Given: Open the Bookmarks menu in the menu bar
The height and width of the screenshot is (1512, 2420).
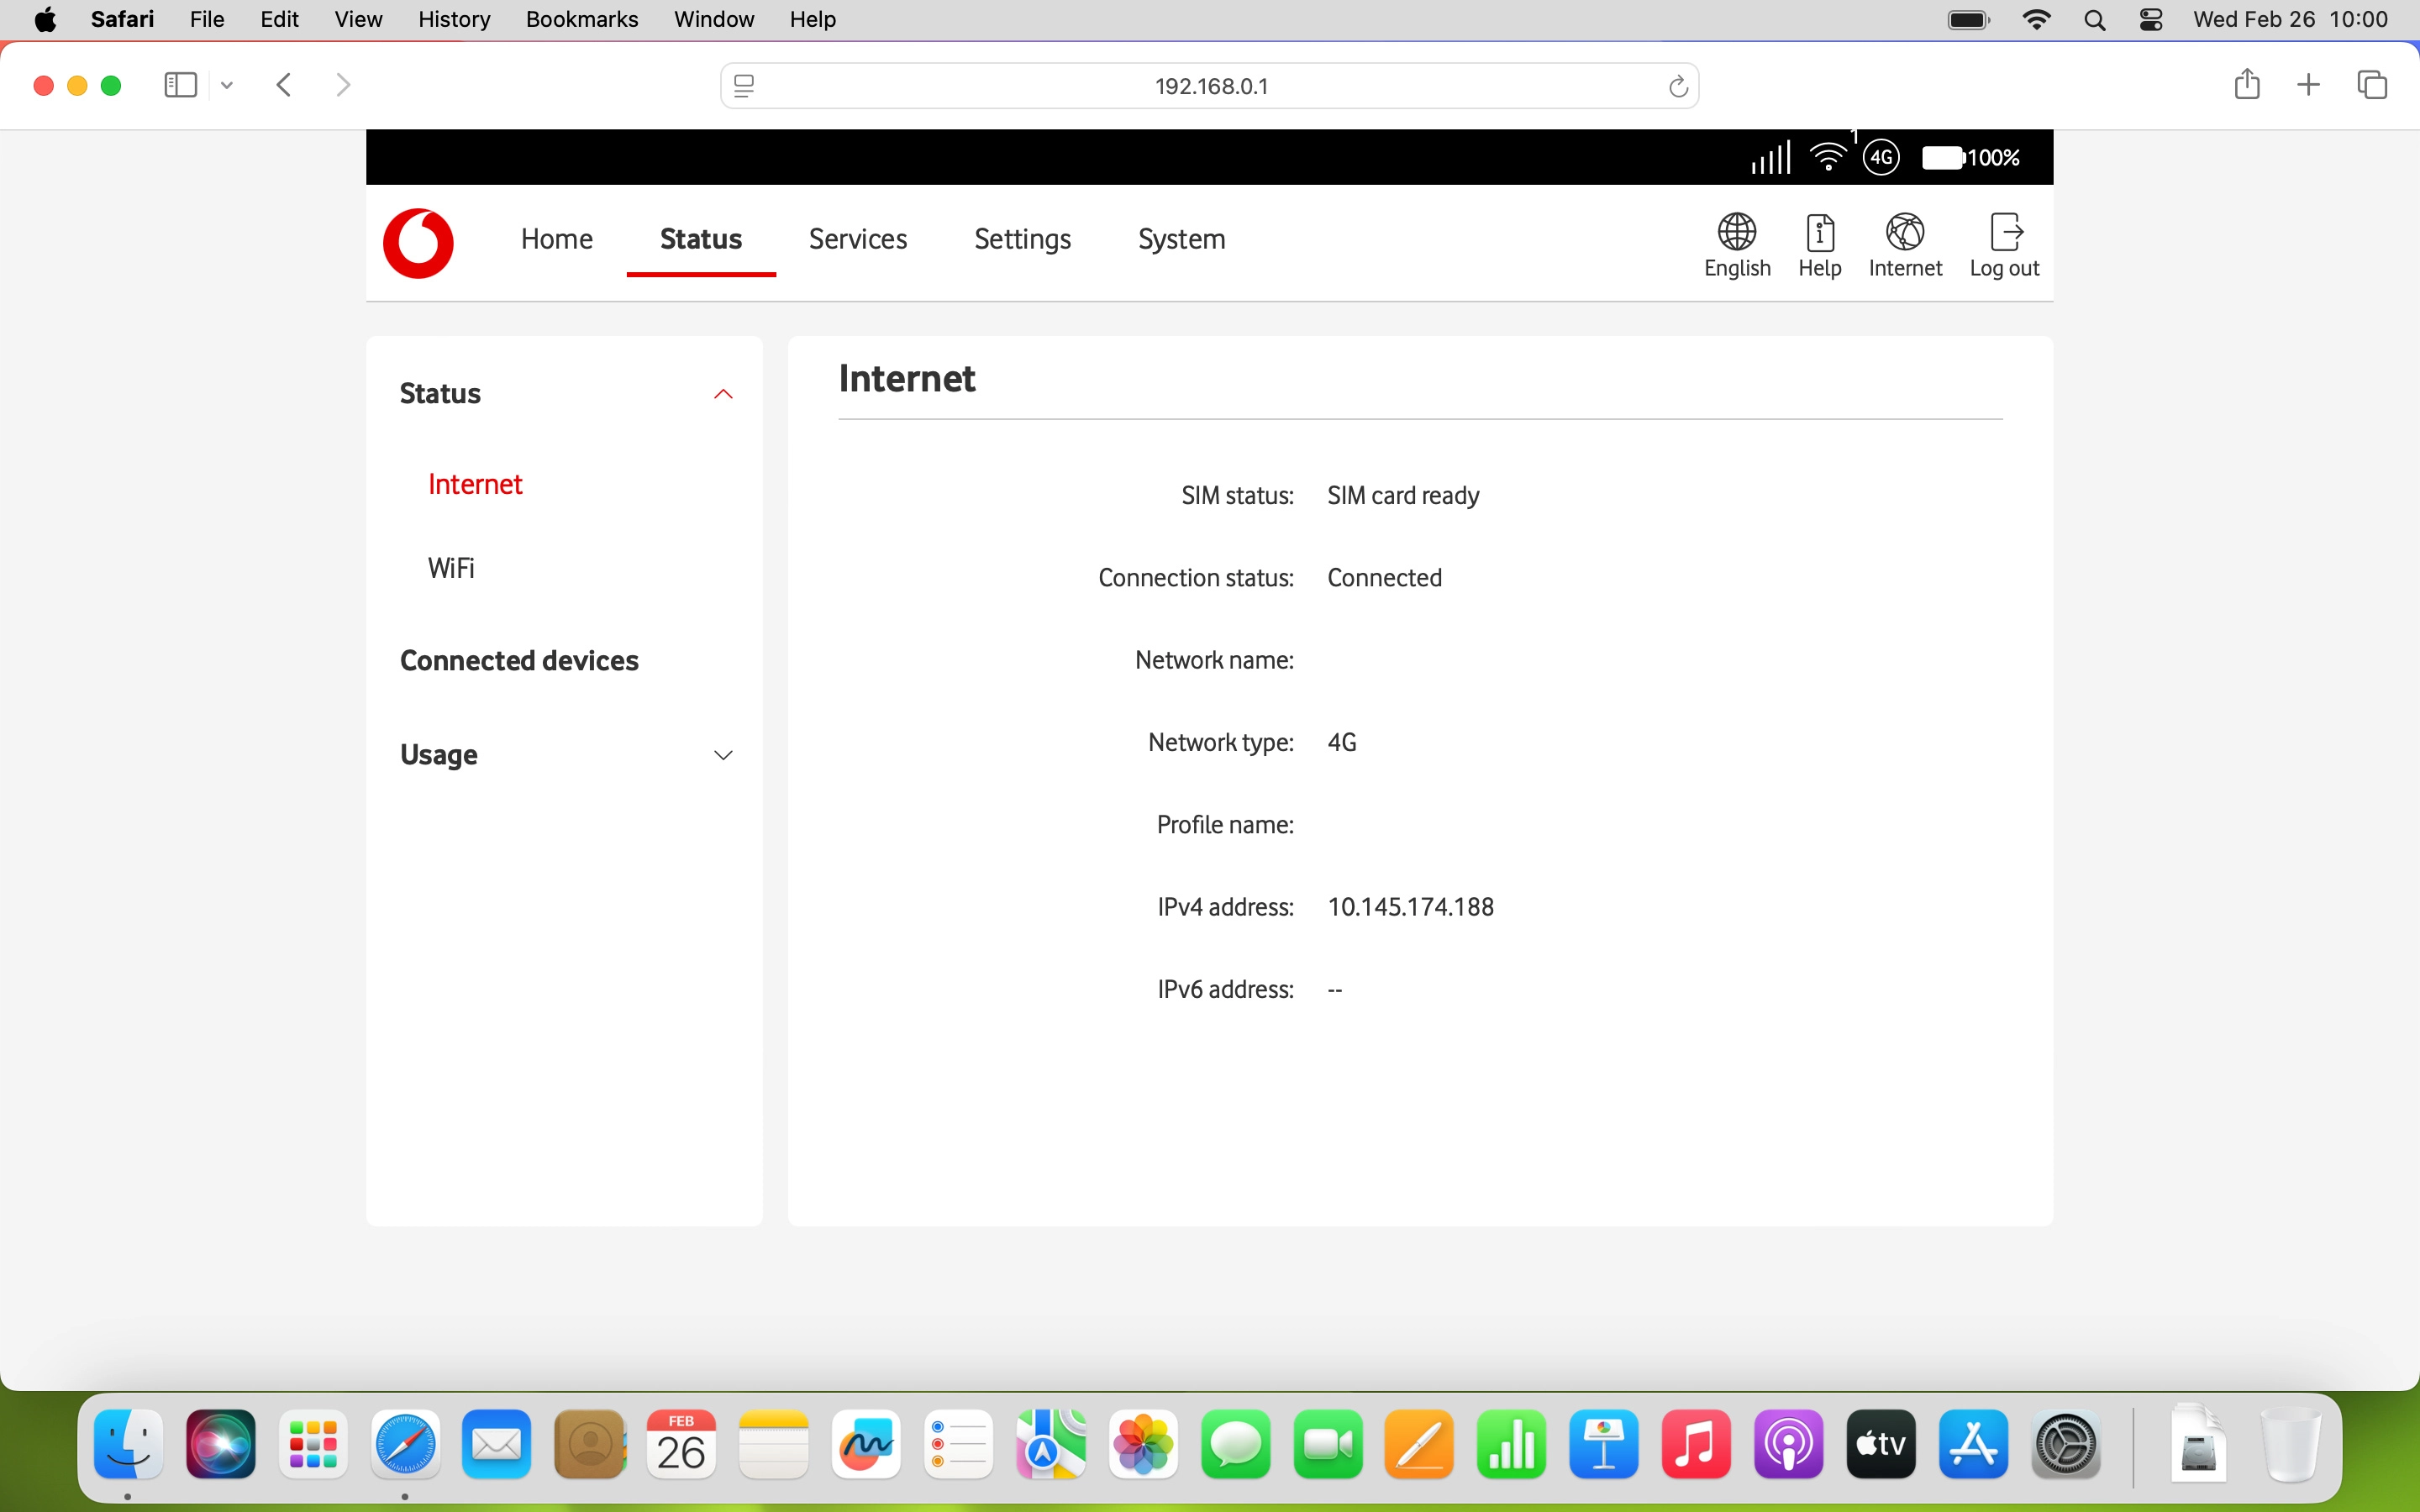Looking at the screenshot, I should click(582, 19).
